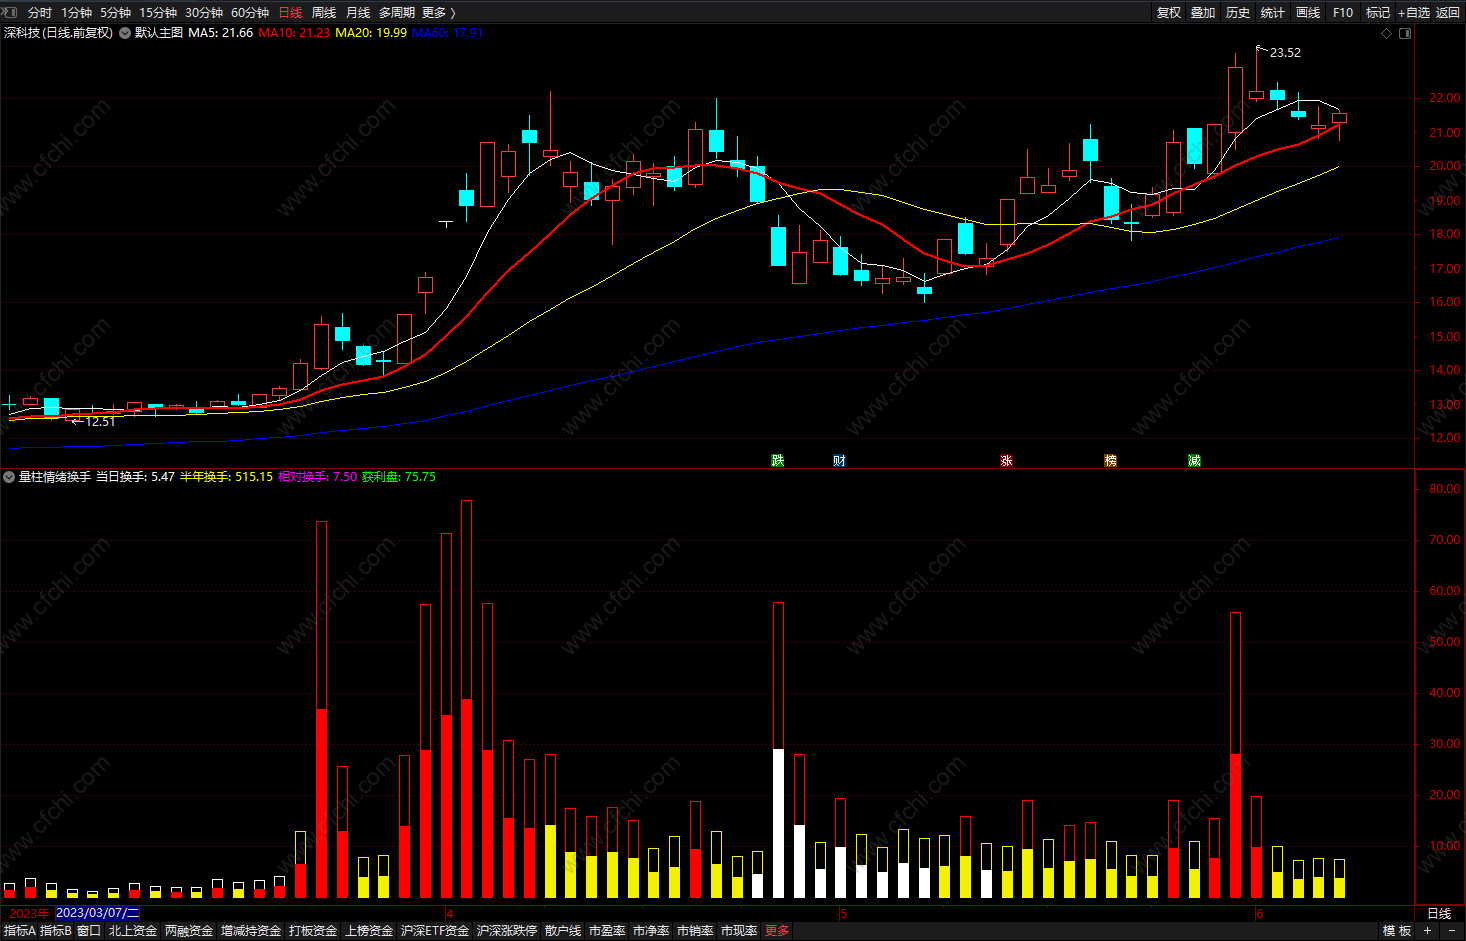Open the dropdown arrow before 默认主图

(x=125, y=33)
